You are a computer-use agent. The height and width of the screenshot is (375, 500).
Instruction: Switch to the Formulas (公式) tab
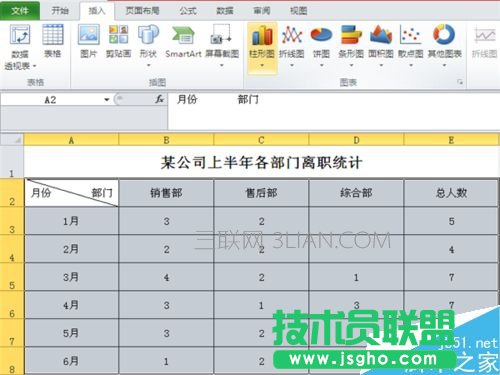[188, 11]
